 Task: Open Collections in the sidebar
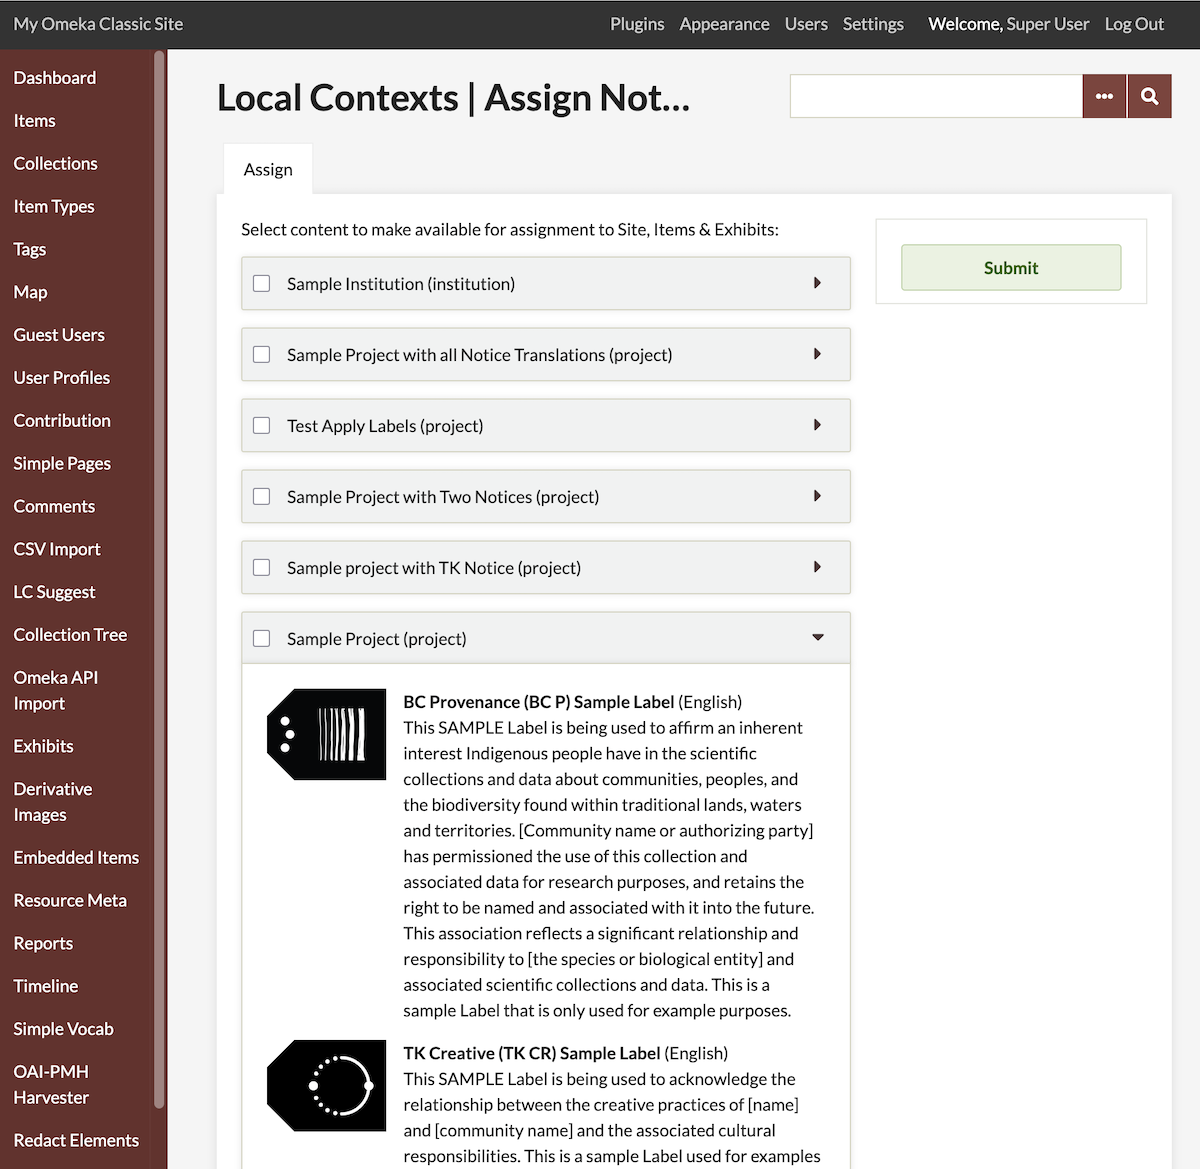(56, 164)
